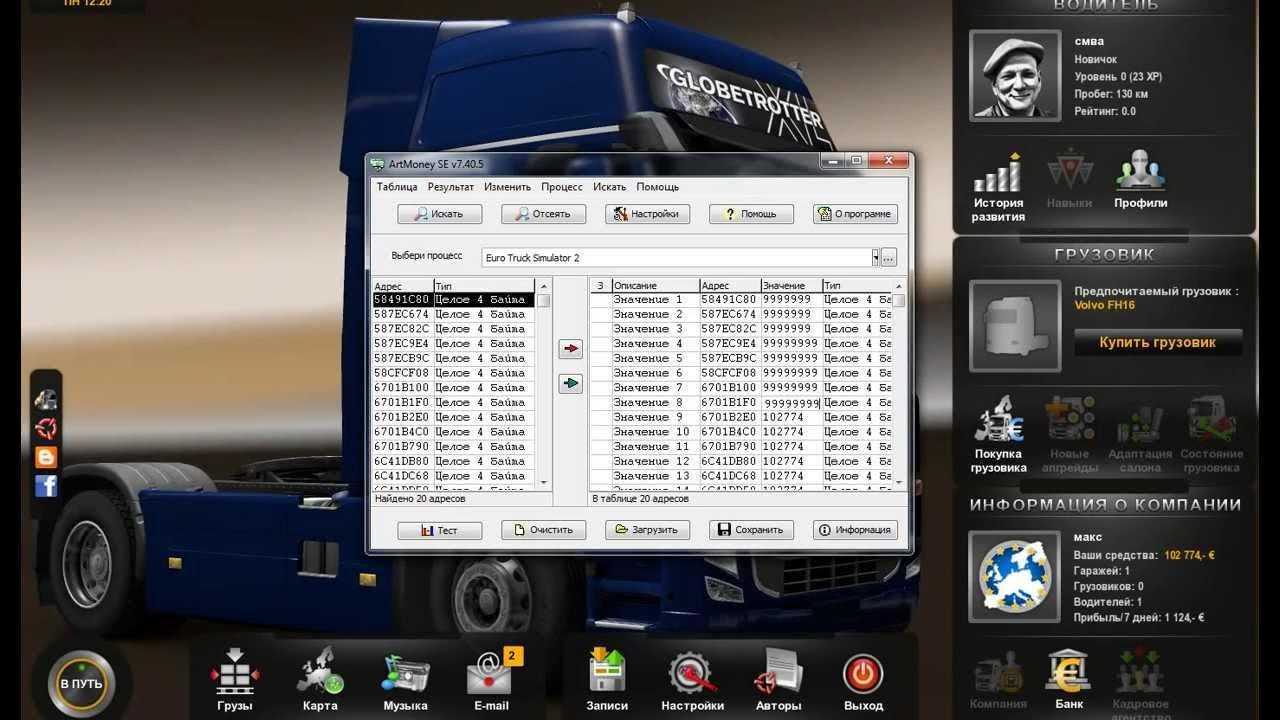Open the Изменить menu in ArtMoney
This screenshot has width=1280, height=720.
pos(507,187)
